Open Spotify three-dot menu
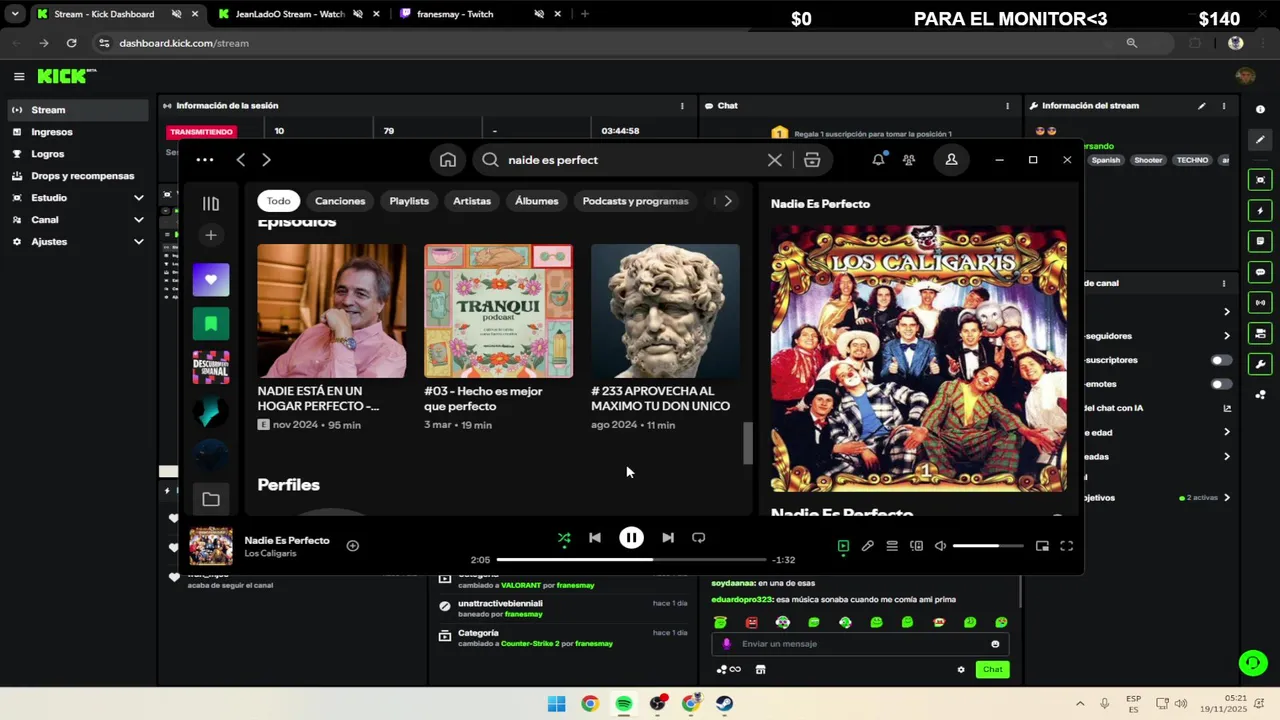 coord(205,160)
